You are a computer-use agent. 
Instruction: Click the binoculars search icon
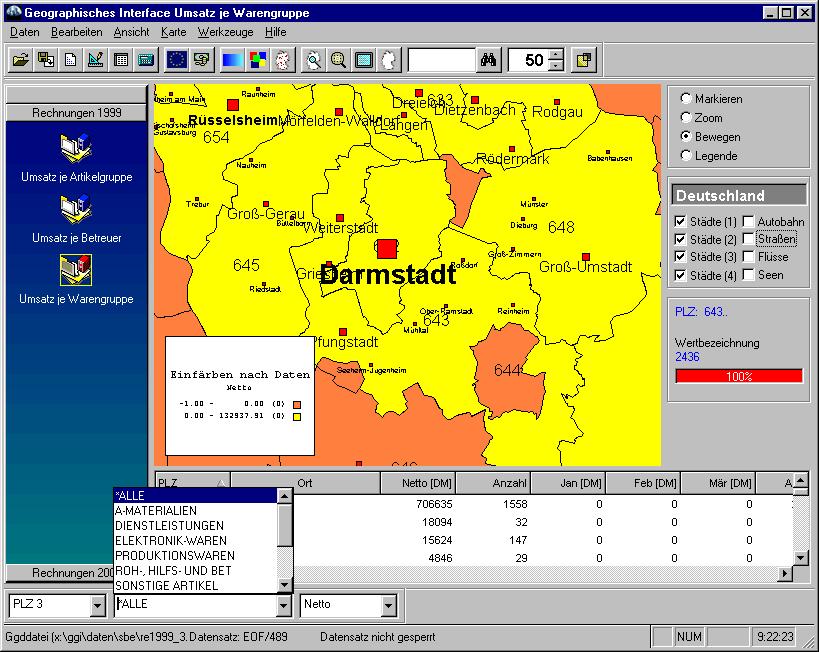(489, 60)
